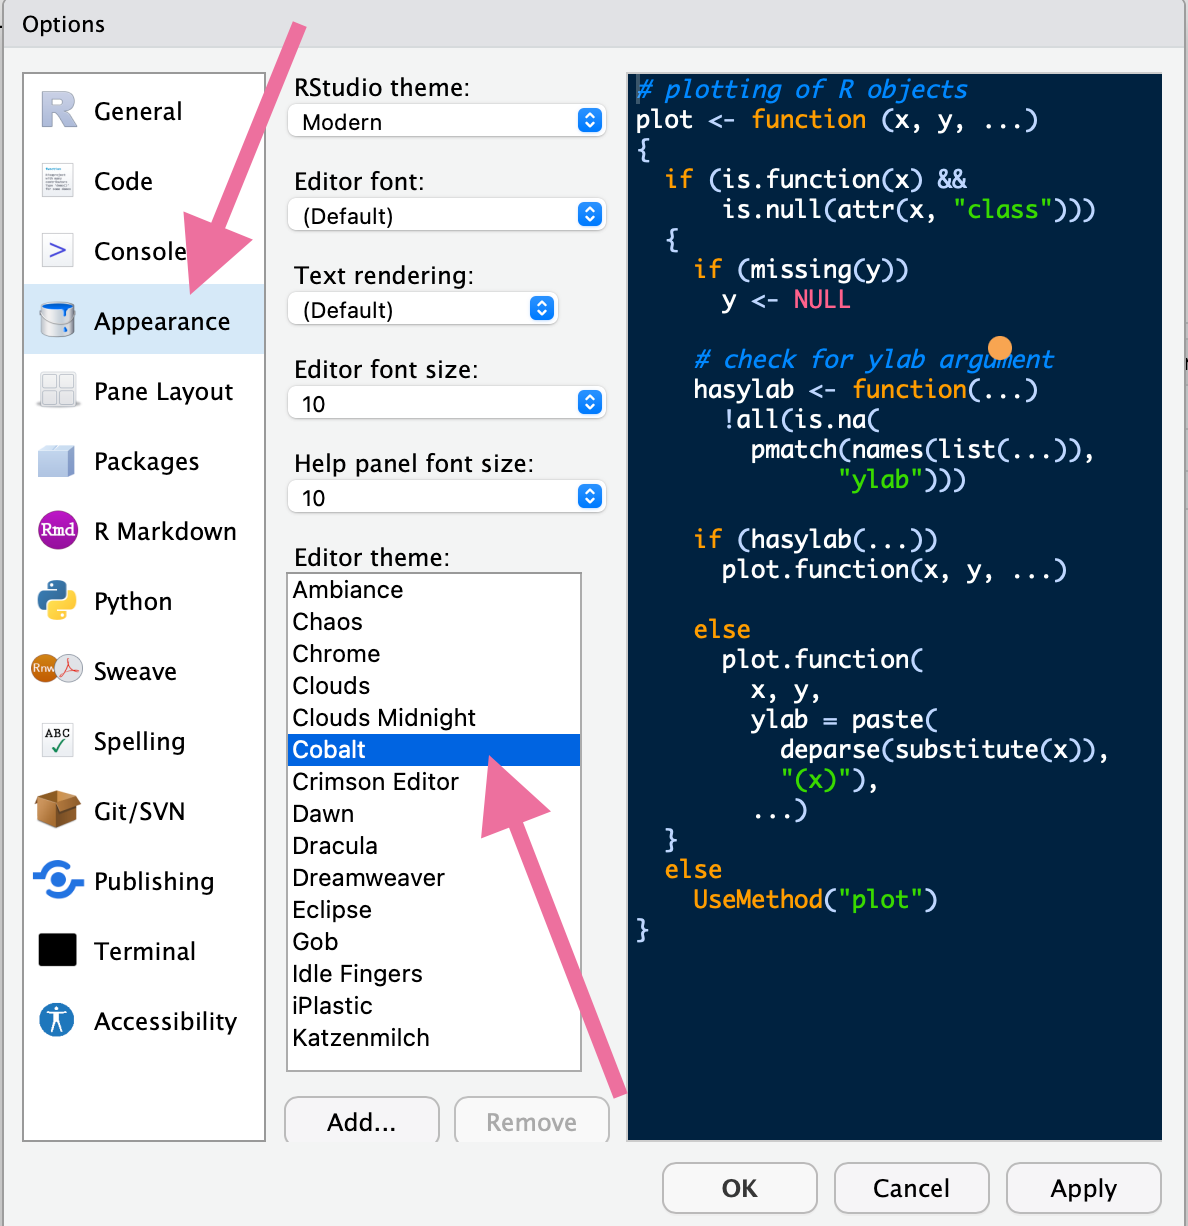
Task: Select the iPlastic editor theme
Action: pos(434,1006)
